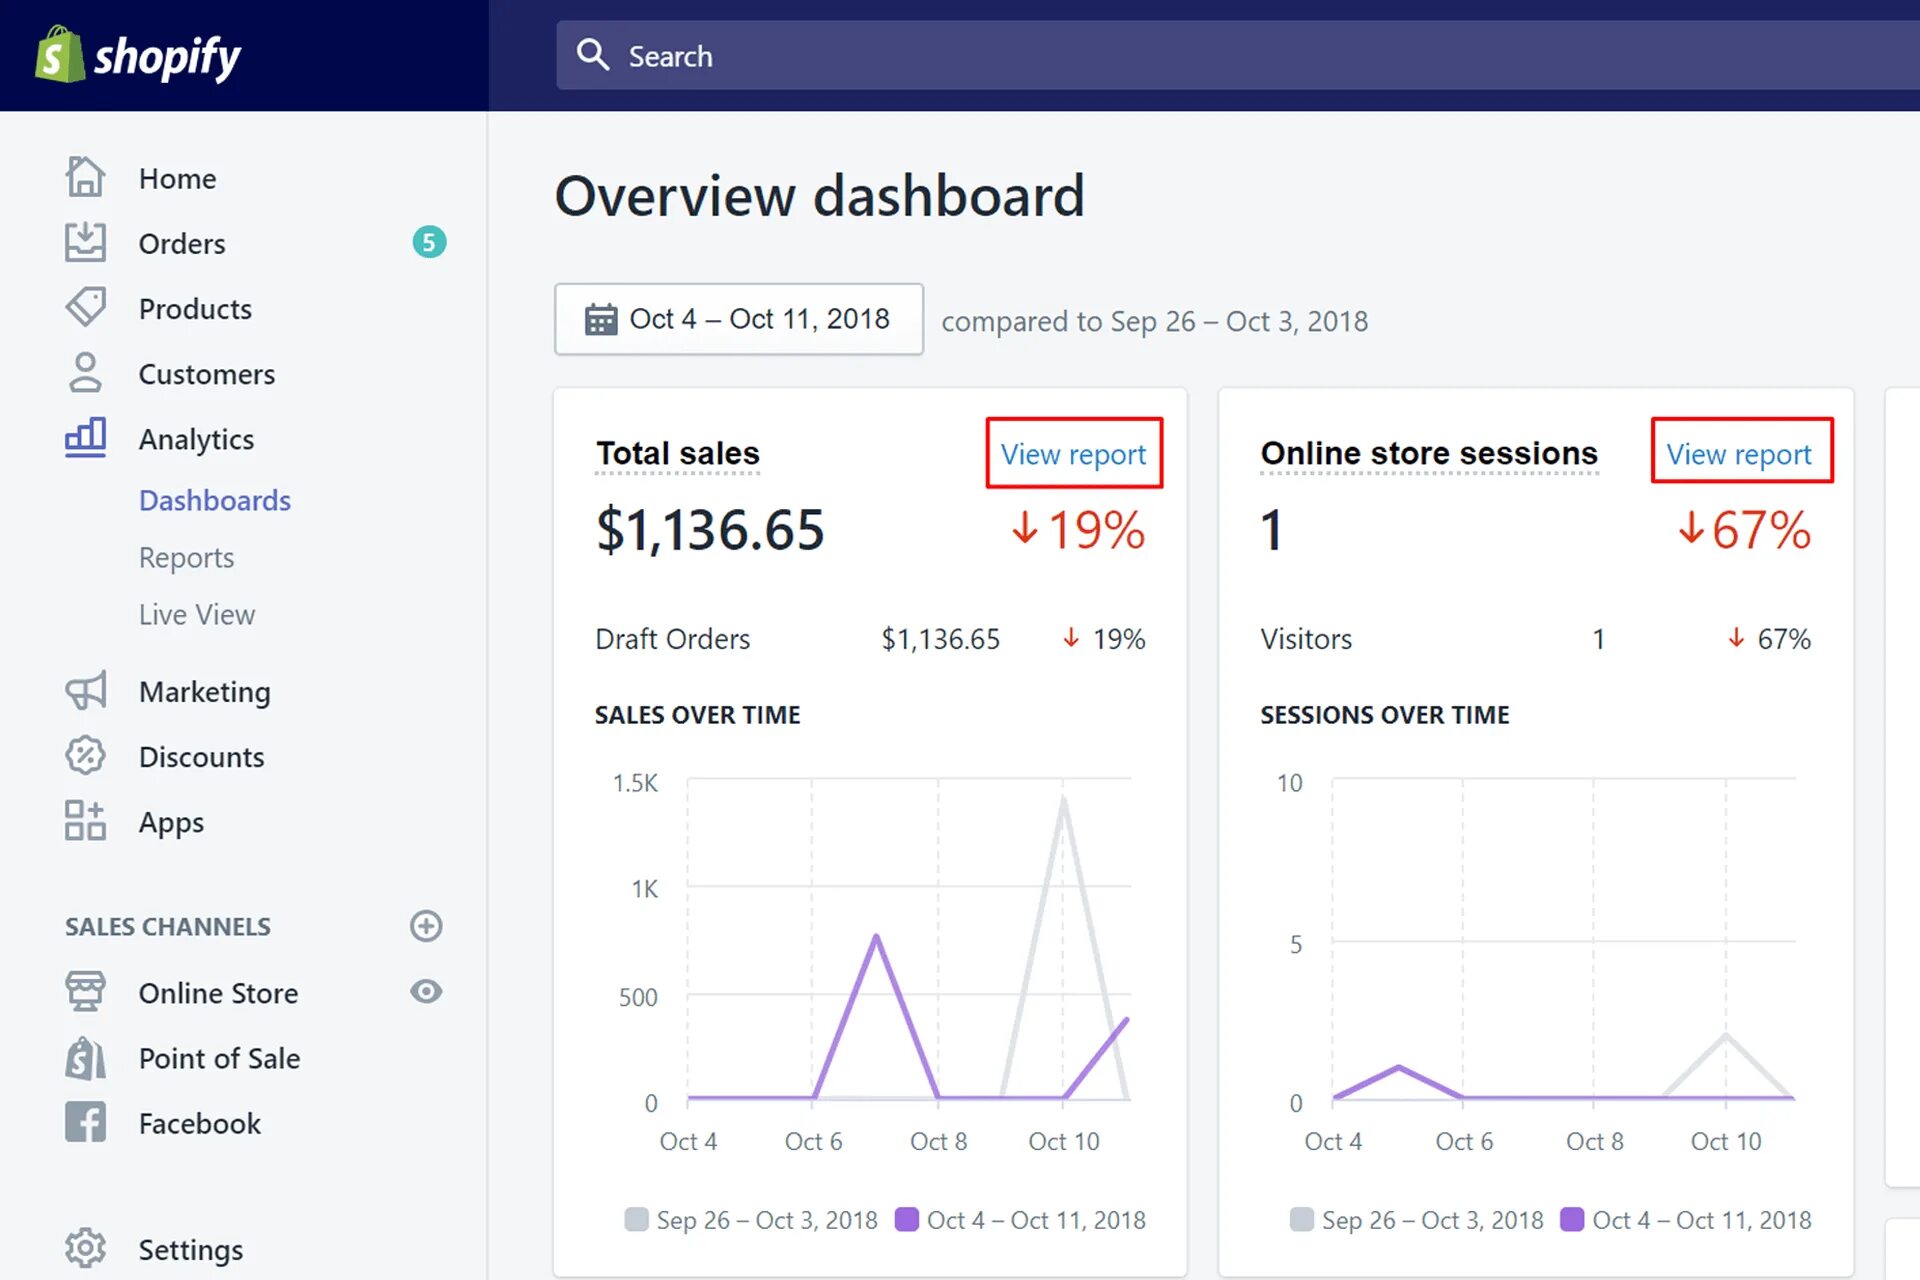Open the Oct 4 – Oct 11 date picker
The width and height of the screenshot is (1920, 1280).
click(739, 319)
